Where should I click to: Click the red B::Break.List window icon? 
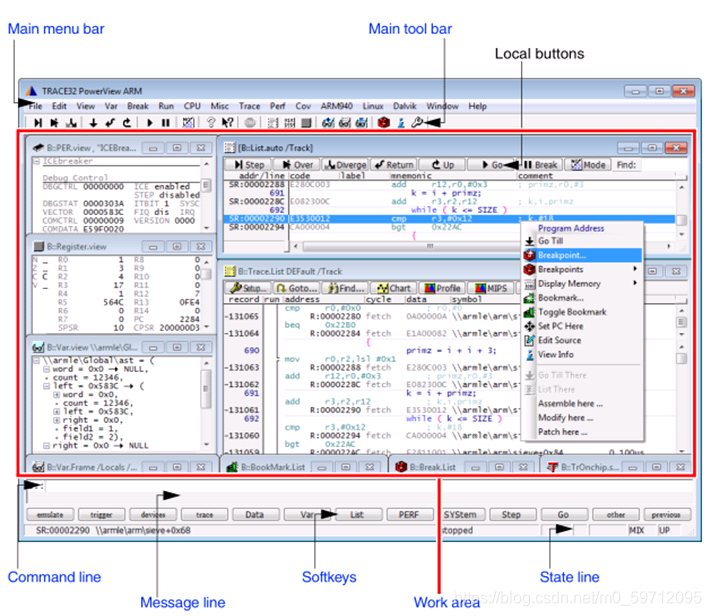tap(401, 467)
